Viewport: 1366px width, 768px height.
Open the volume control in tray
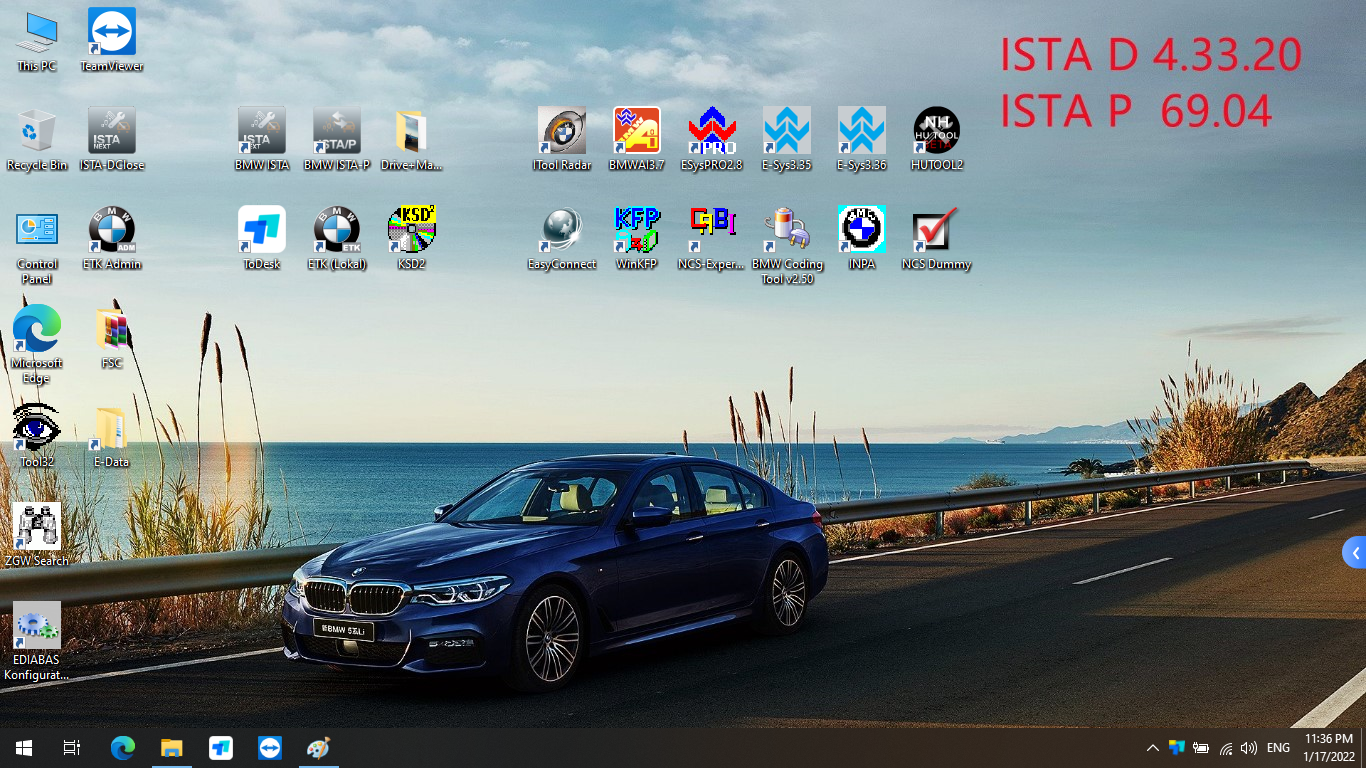click(1249, 748)
